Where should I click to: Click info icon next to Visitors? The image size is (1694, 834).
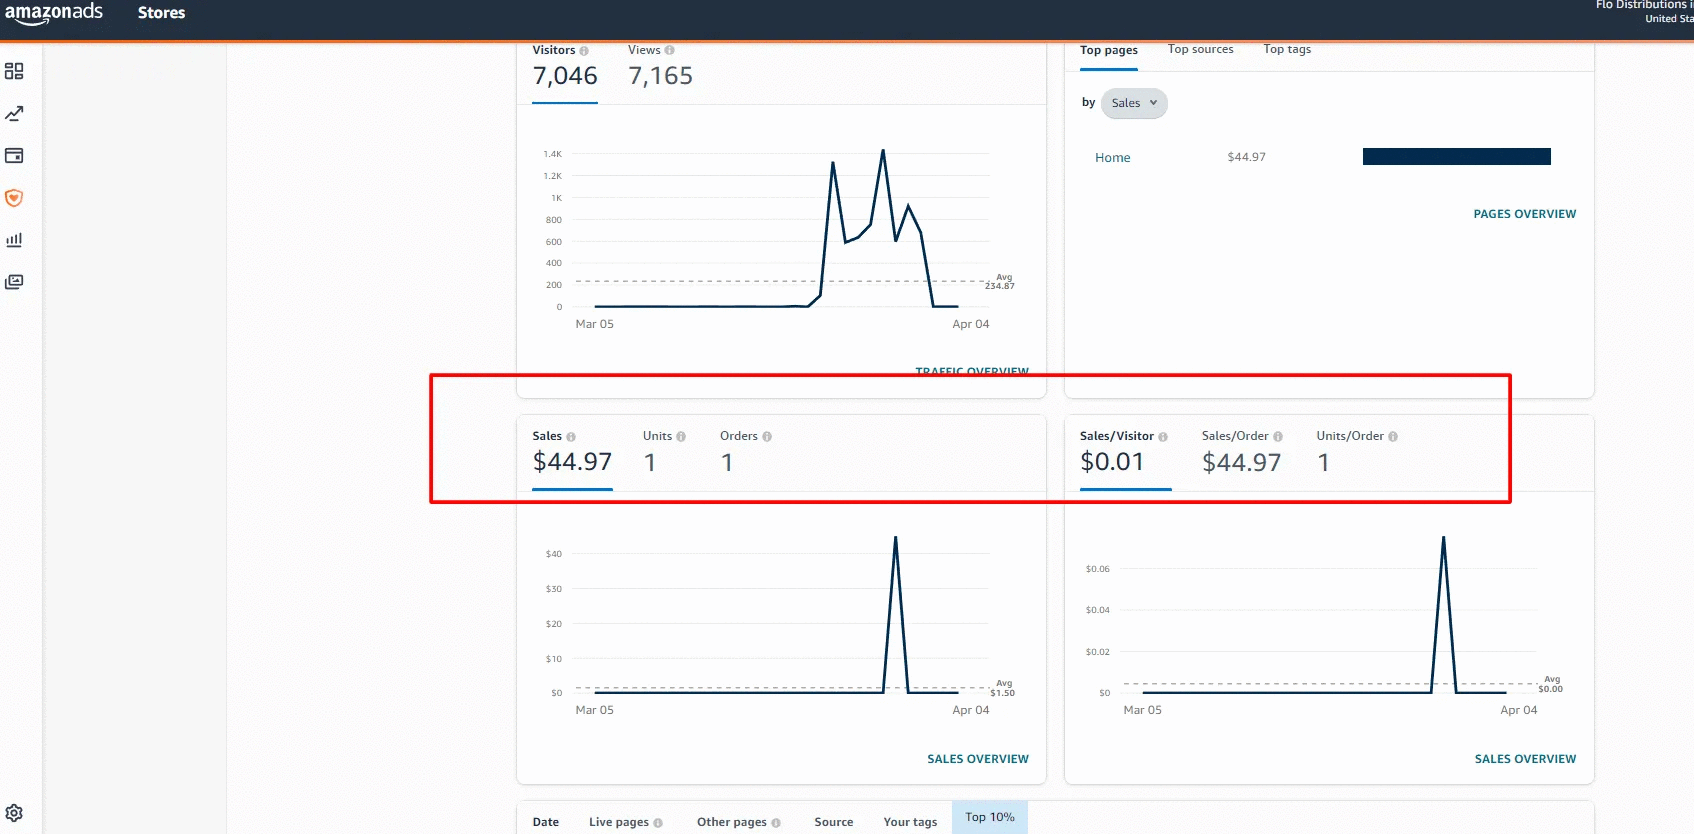[x=584, y=51]
